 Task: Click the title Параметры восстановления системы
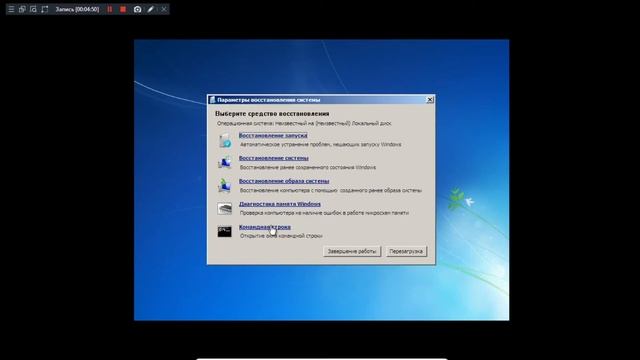[269, 100]
